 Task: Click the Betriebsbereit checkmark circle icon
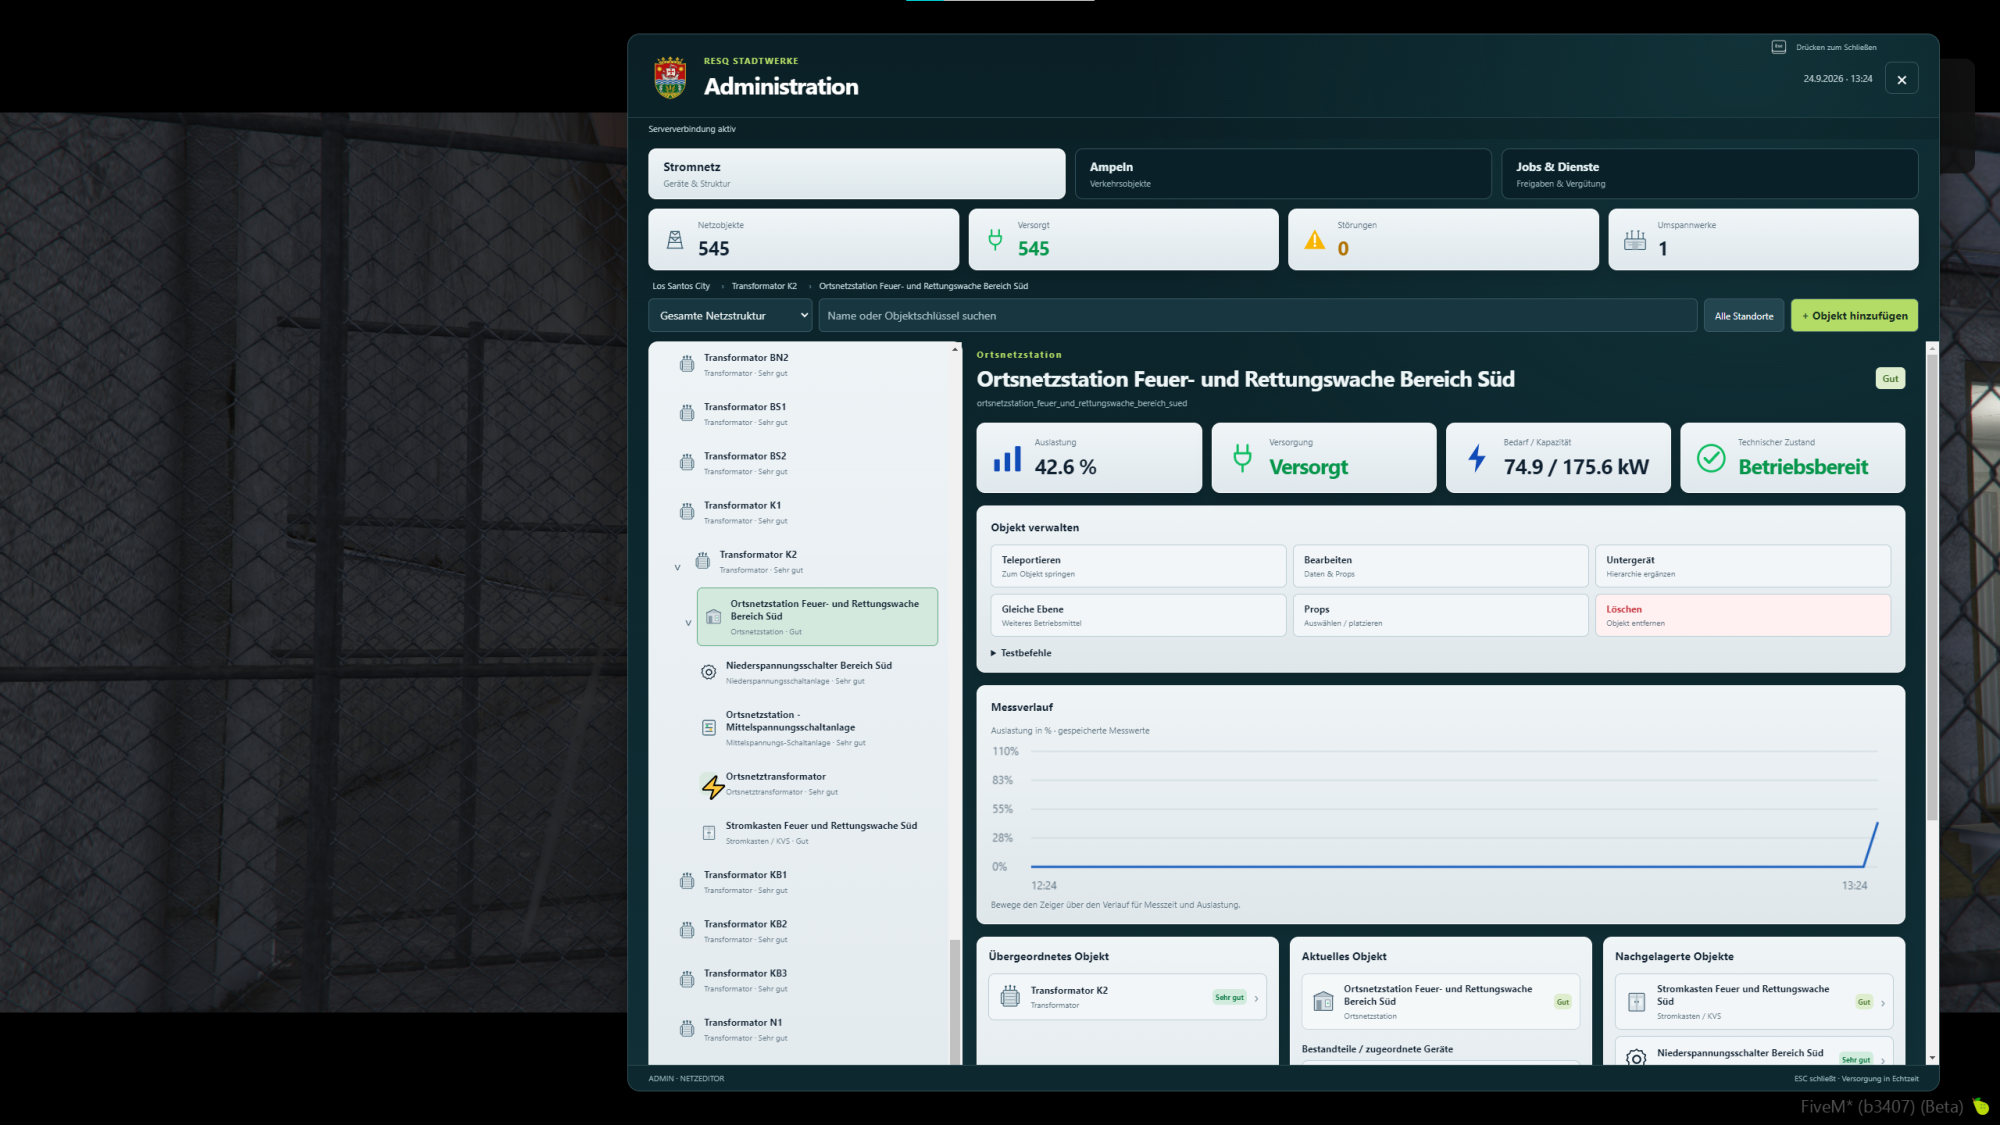click(1711, 458)
